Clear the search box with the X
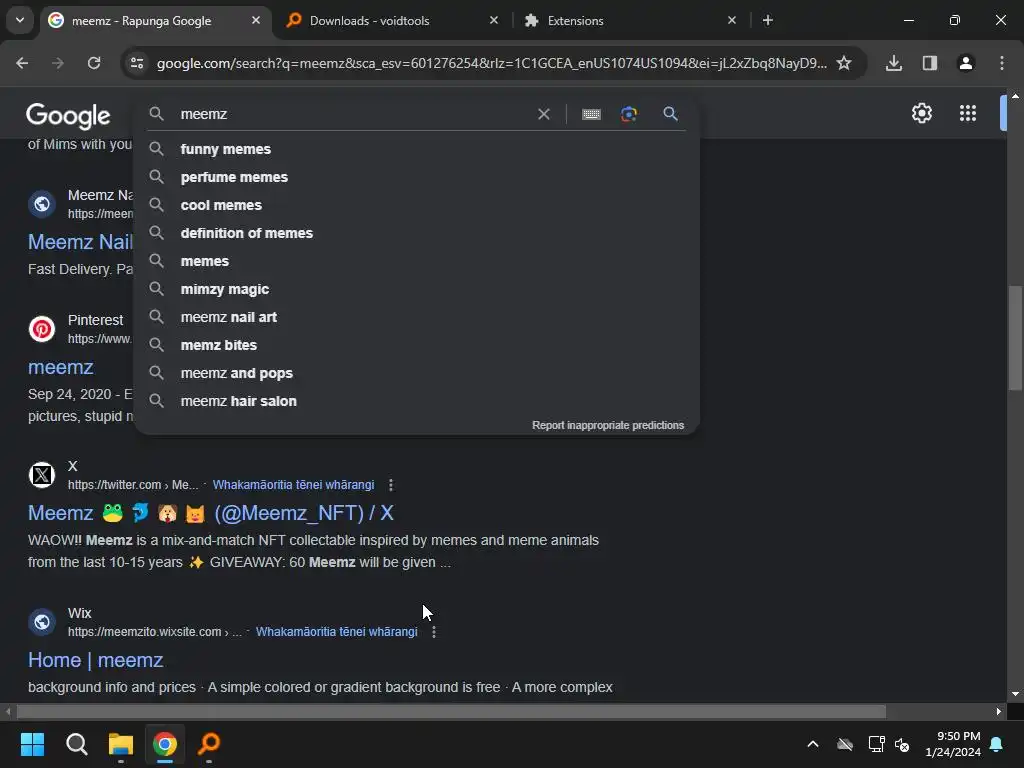The width and height of the screenshot is (1024, 768). 543,114
